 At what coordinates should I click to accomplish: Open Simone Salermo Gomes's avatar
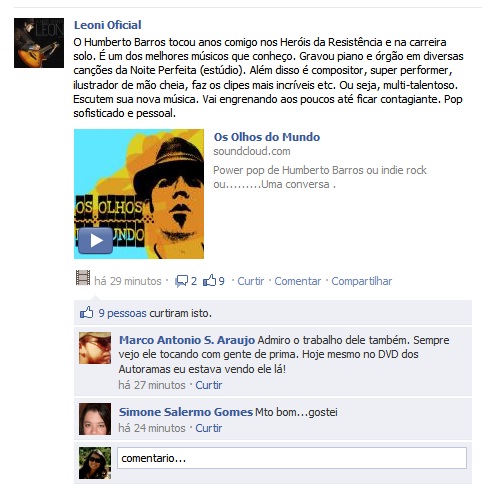[x=95, y=419]
